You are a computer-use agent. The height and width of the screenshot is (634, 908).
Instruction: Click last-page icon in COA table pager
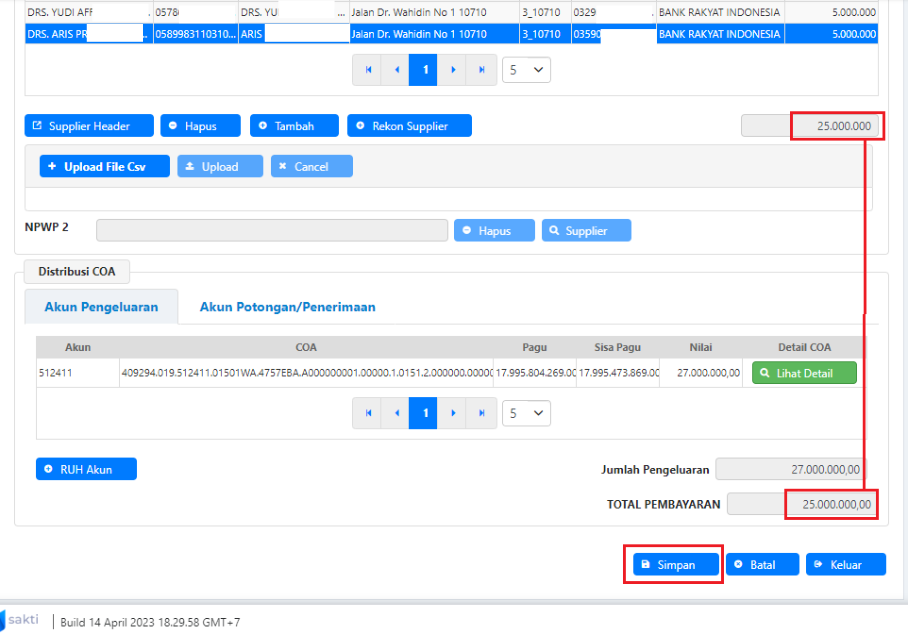pos(481,412)
